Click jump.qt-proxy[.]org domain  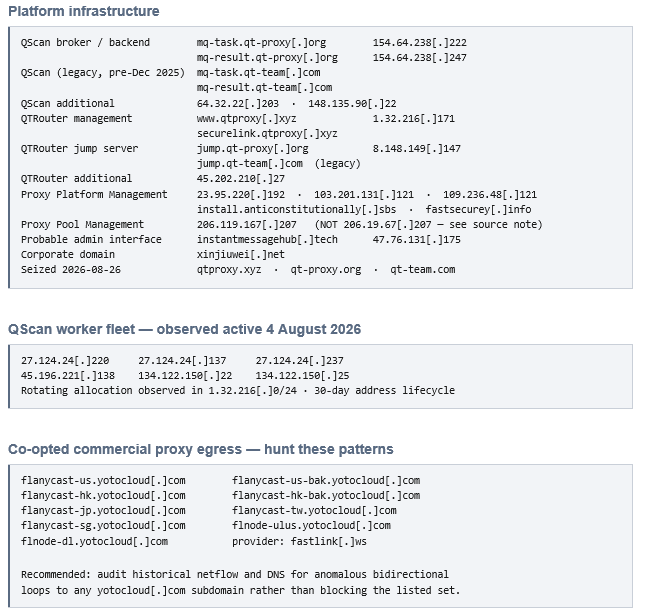point(253,149)
